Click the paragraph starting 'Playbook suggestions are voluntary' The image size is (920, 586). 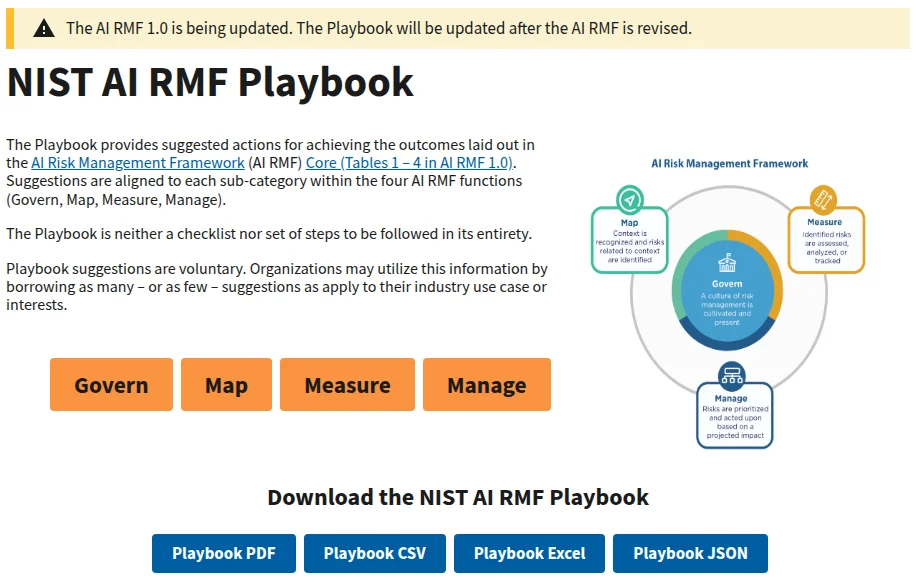(277, 287)
